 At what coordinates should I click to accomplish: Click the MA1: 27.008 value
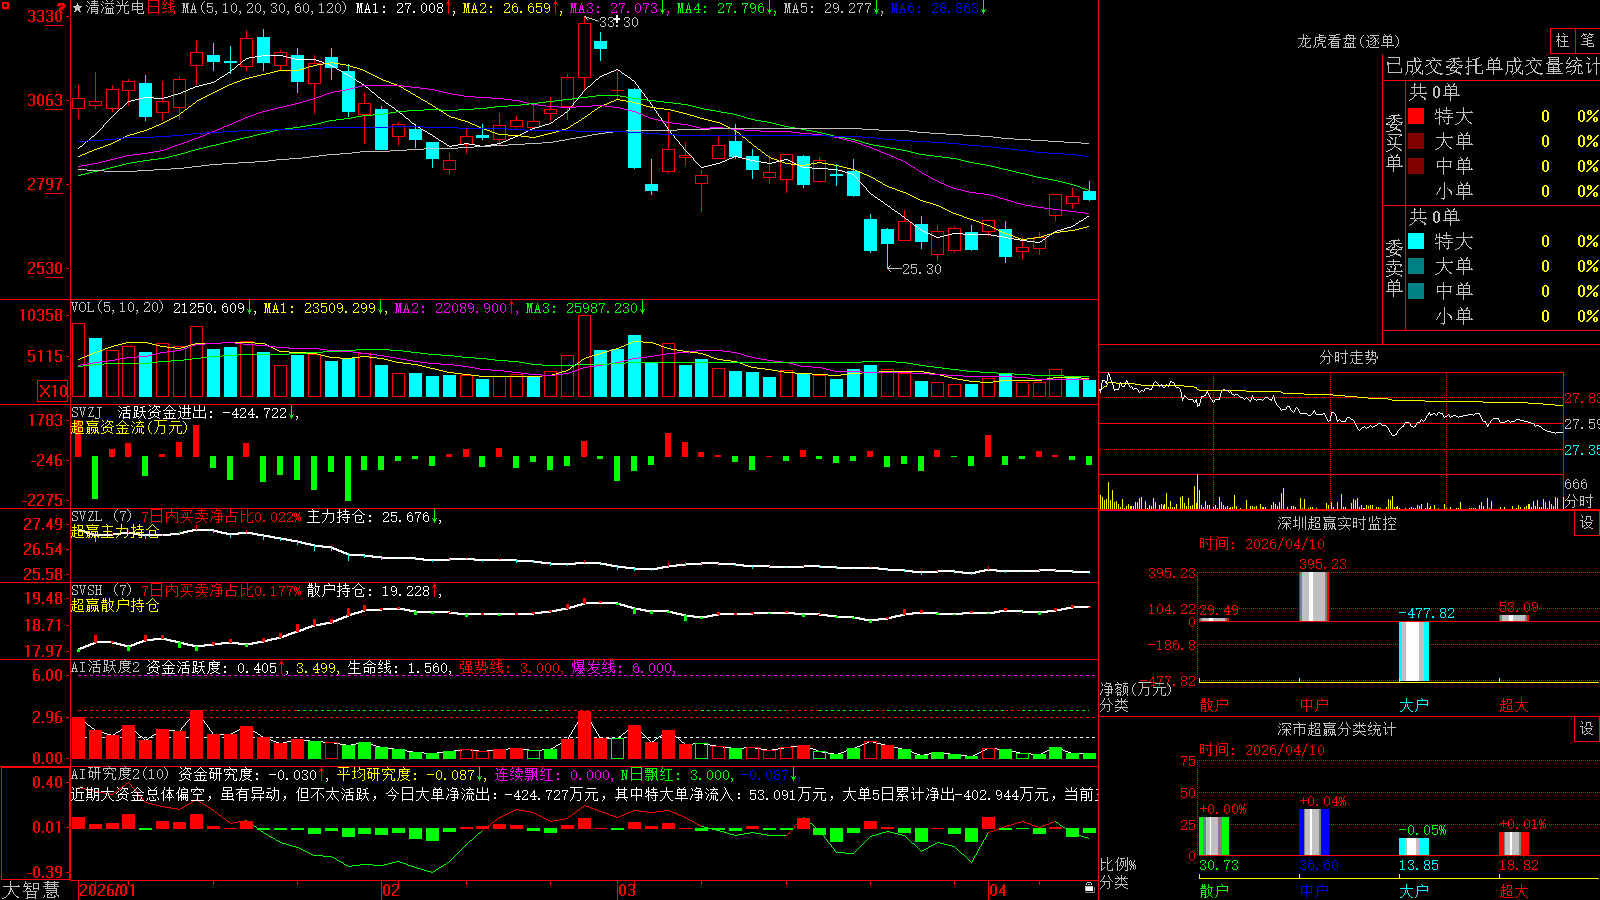403,8
